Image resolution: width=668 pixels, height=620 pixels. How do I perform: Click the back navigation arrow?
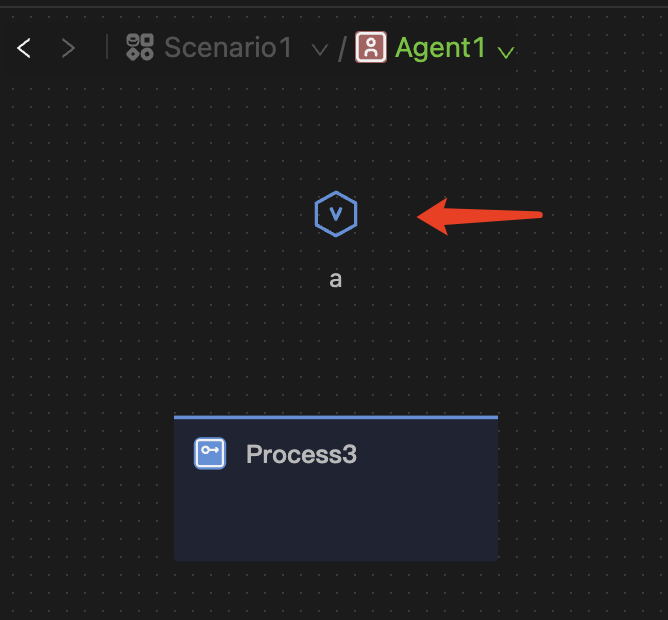click(25, 48)
